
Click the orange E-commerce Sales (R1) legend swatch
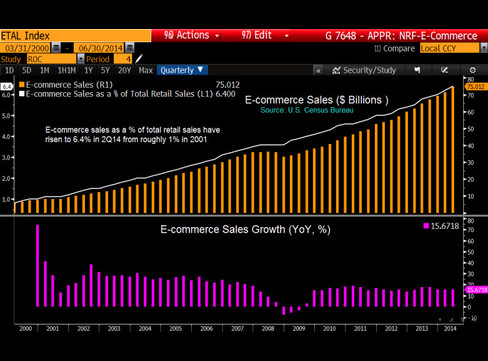(x=22, y=85)
